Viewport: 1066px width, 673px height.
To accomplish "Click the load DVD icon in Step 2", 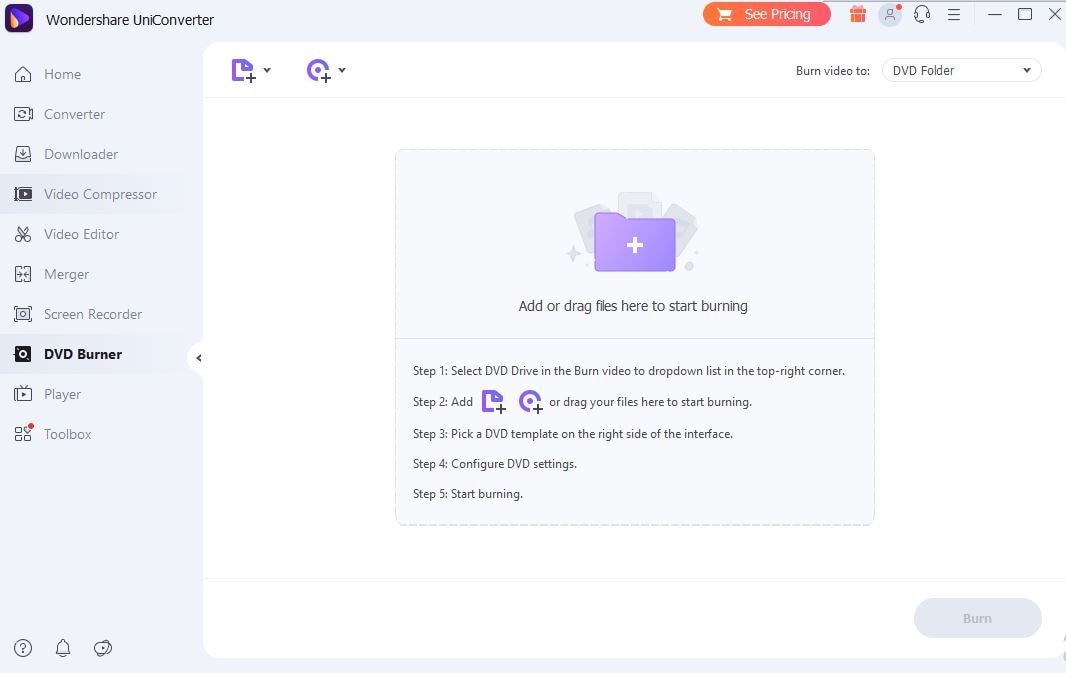I will (x=530, y=402).
